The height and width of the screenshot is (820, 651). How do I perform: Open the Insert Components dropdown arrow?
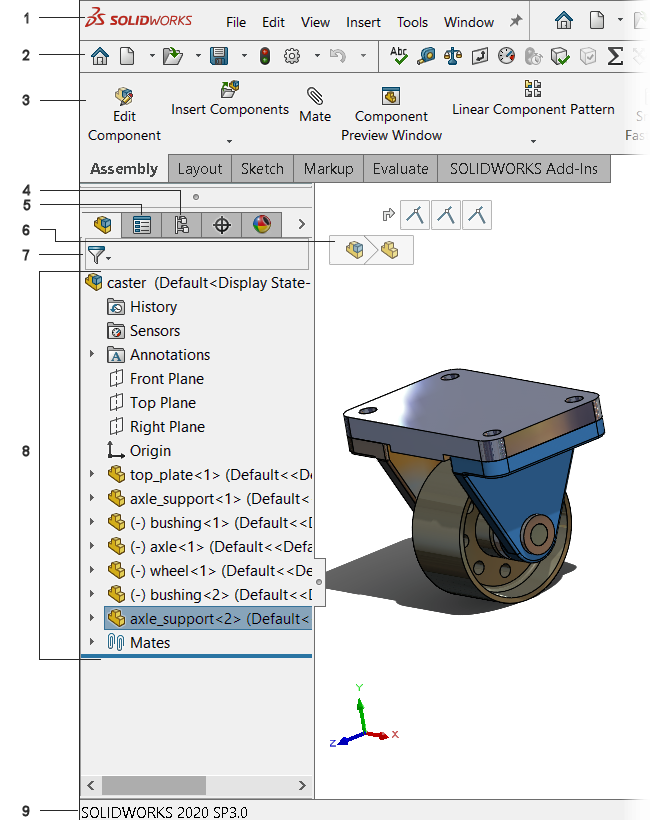pyautogui.click(x=229, y=141)
